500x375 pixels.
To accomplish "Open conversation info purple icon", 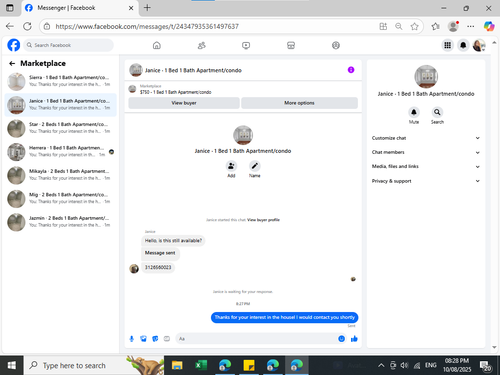I will 351,70.
